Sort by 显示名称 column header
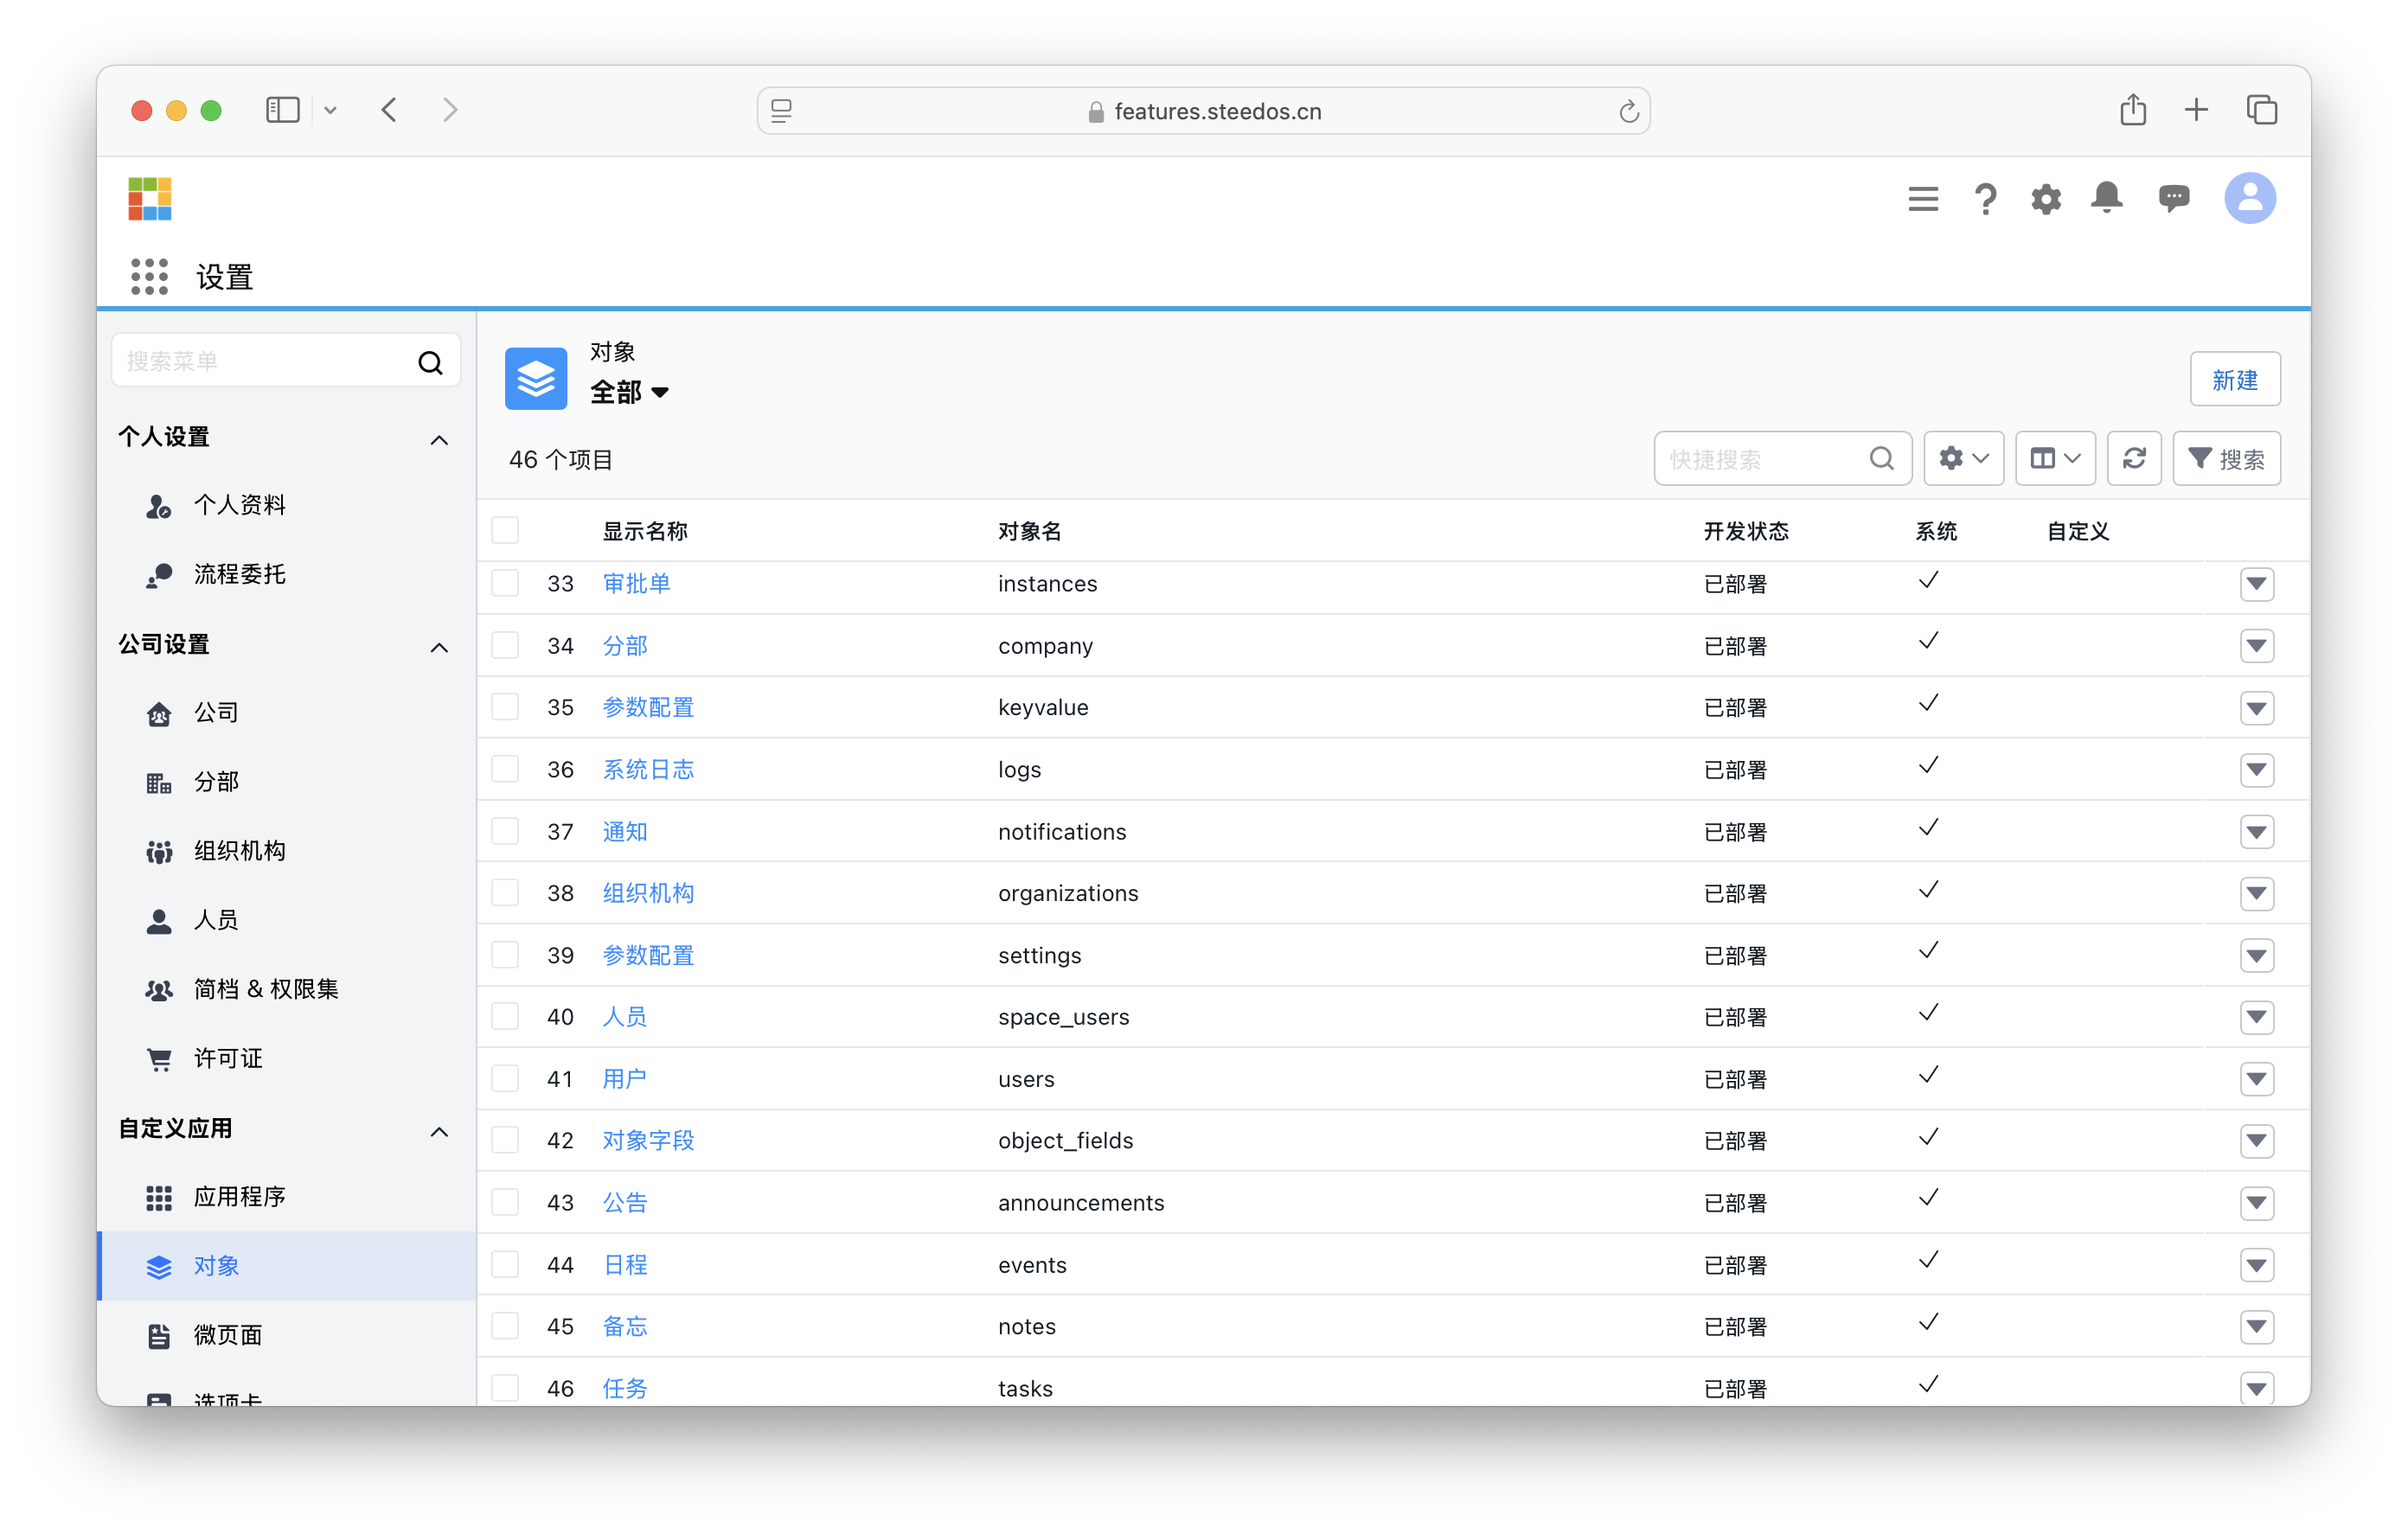This screenshot has height=1534, width=2408. coord(644,531)
